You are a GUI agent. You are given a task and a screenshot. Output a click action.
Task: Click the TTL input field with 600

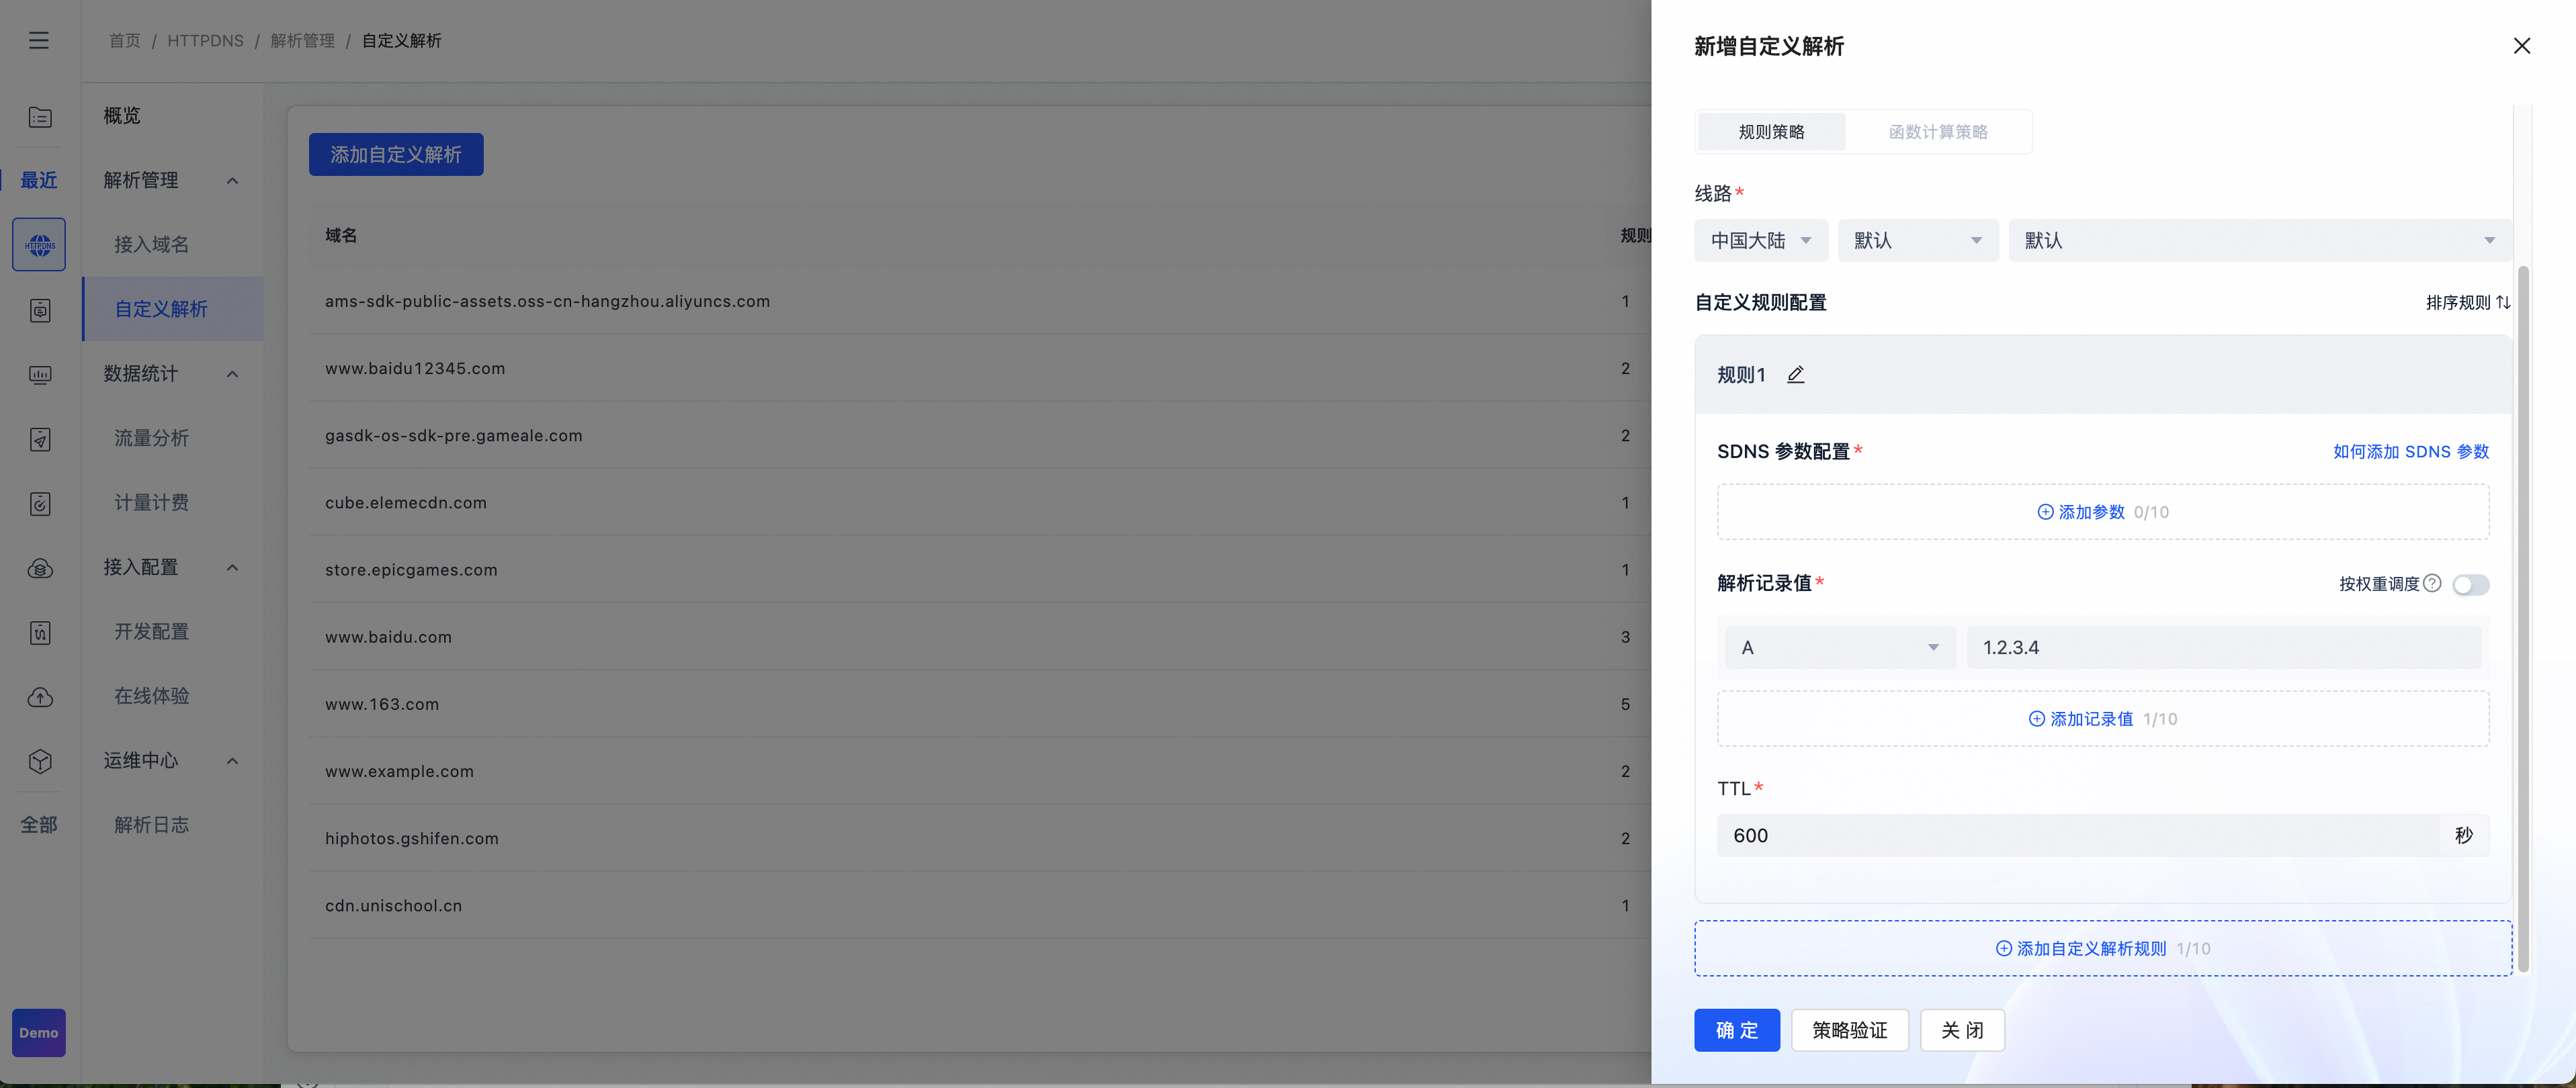pos(2076,835)
